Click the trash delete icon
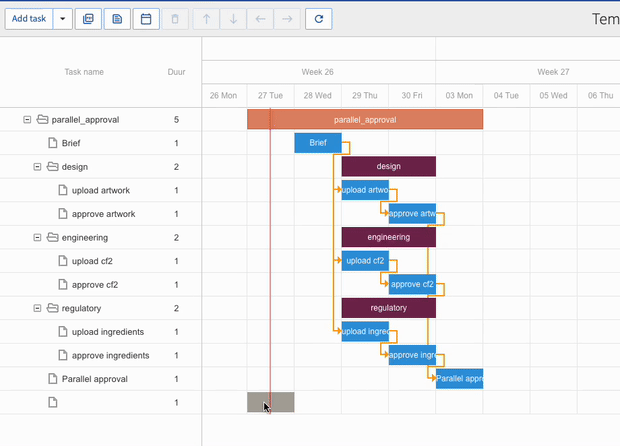This screenshot has width=620, height=446. click(175, 19)
